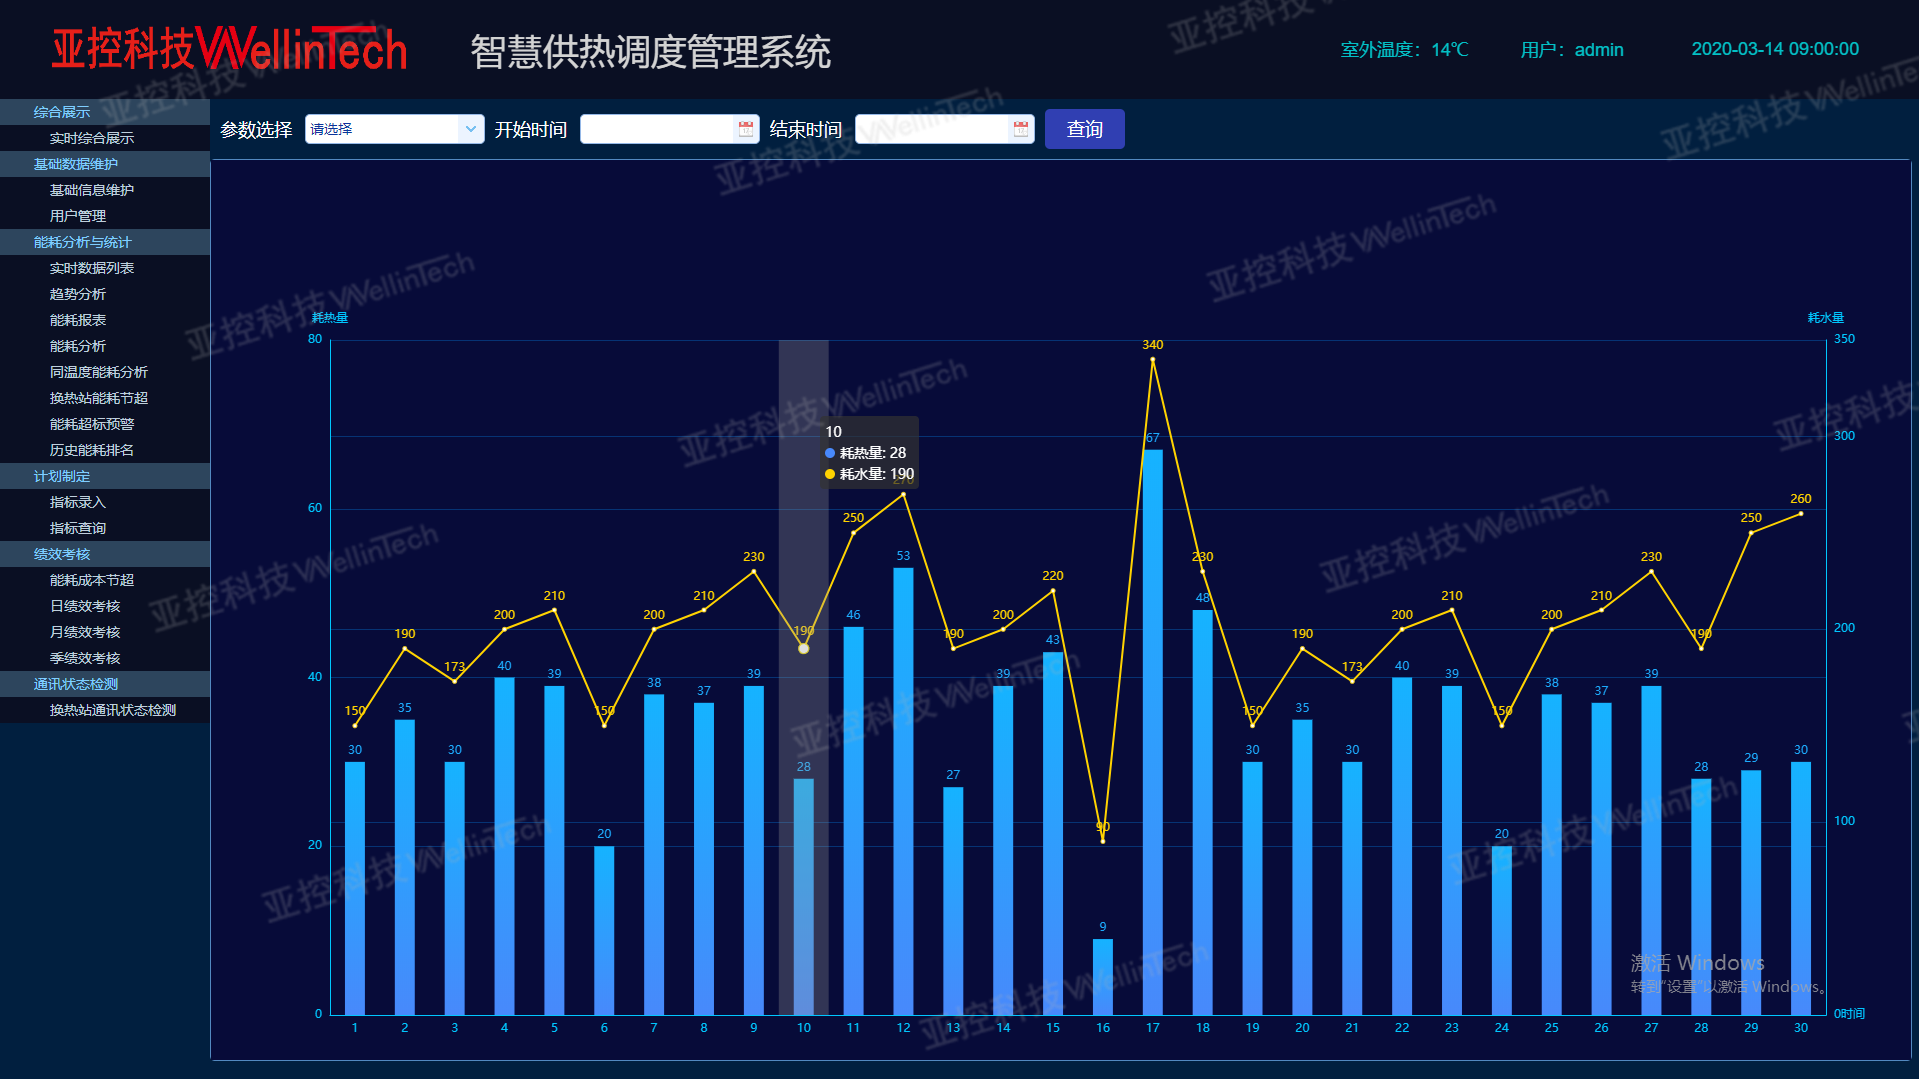Open 趋势分析 menu item
1920x1080 pixels.
(105, 294)
